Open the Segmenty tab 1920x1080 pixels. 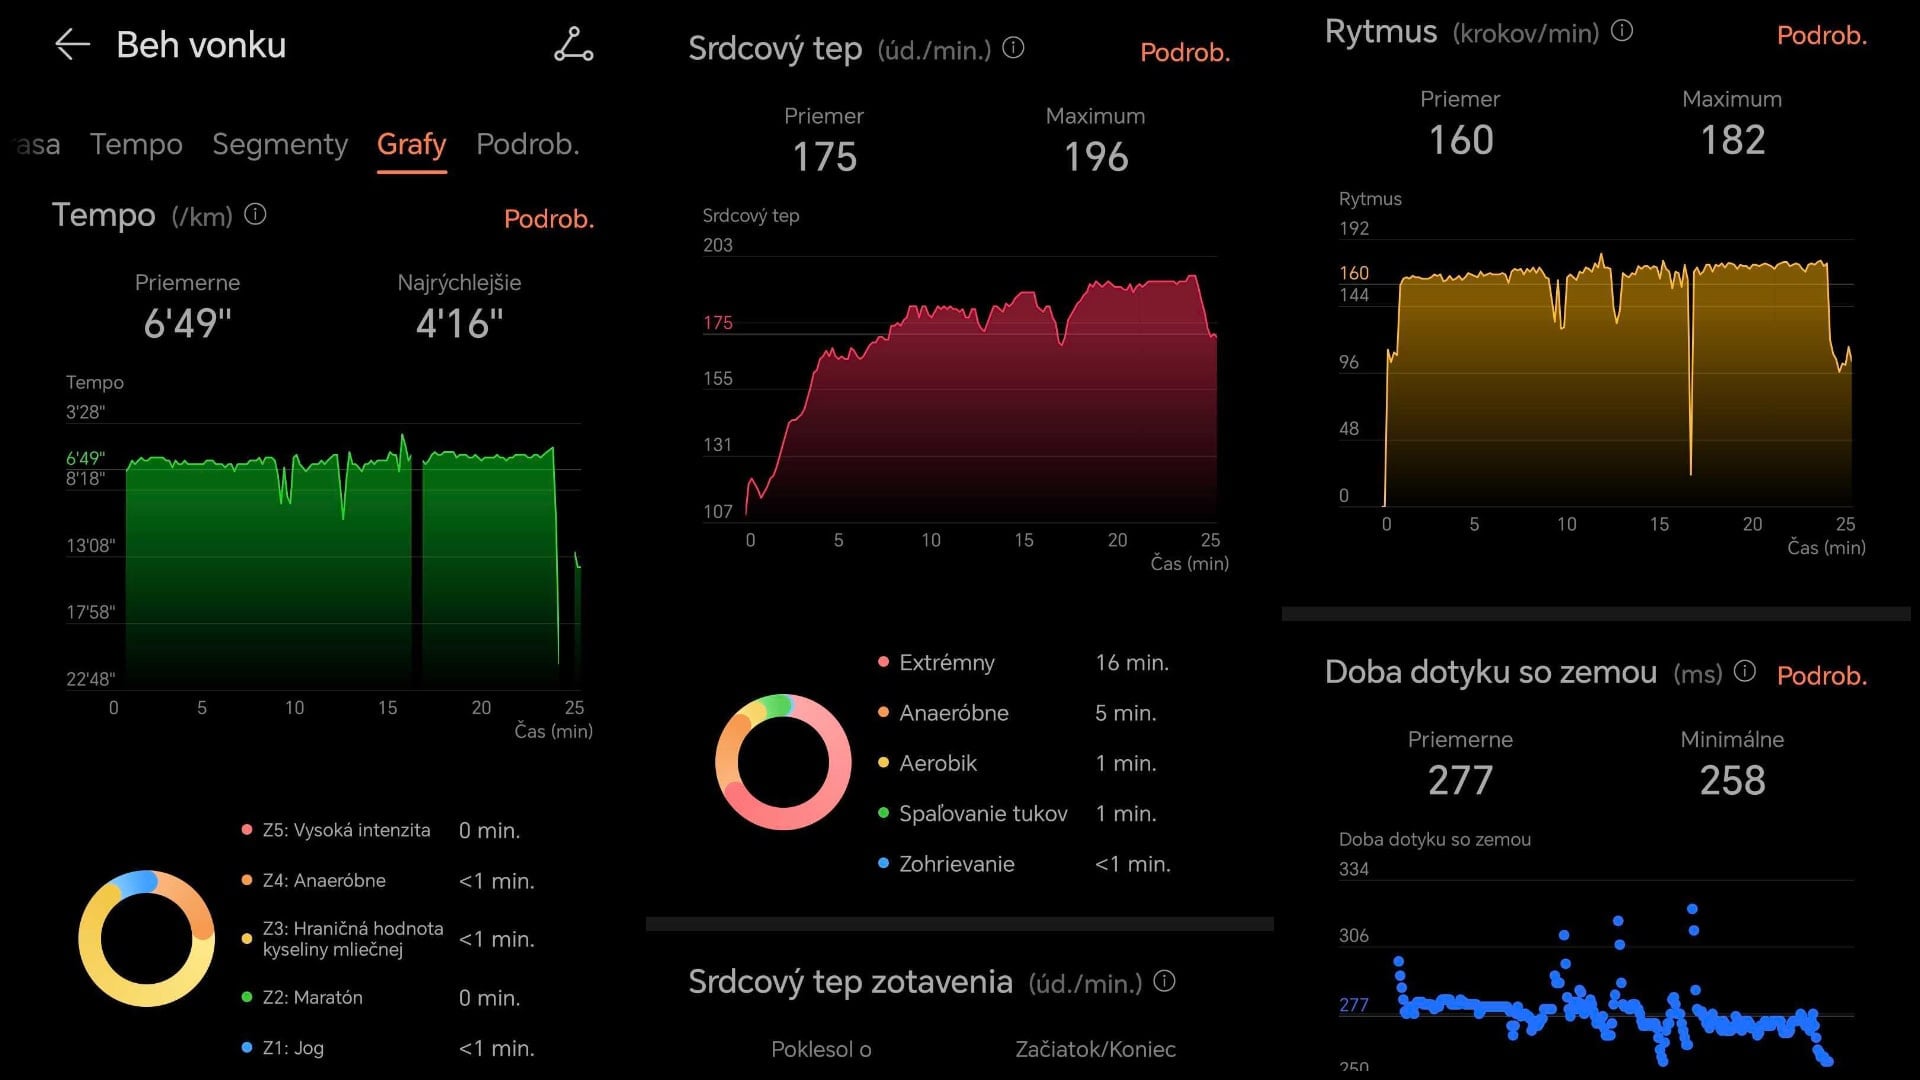point(280,144)
